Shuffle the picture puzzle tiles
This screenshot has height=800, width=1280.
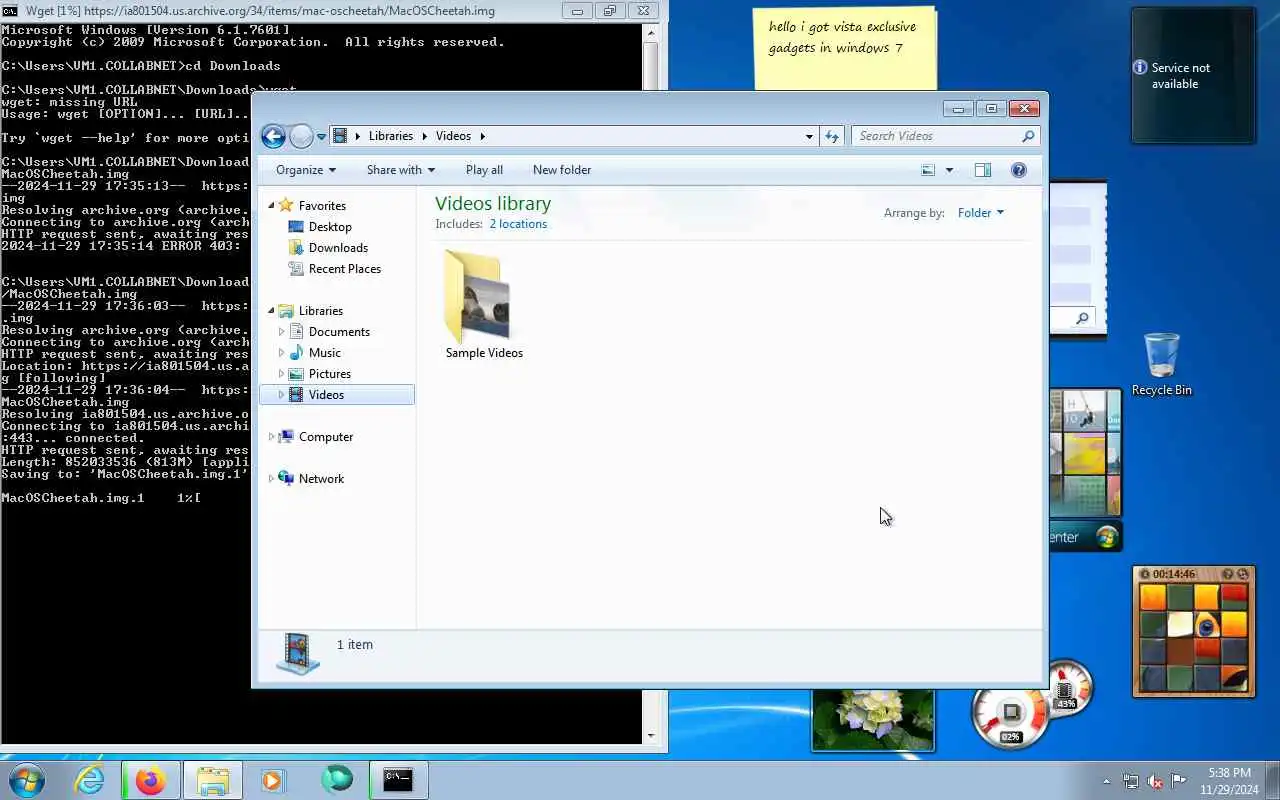[x=1243, y=574]
